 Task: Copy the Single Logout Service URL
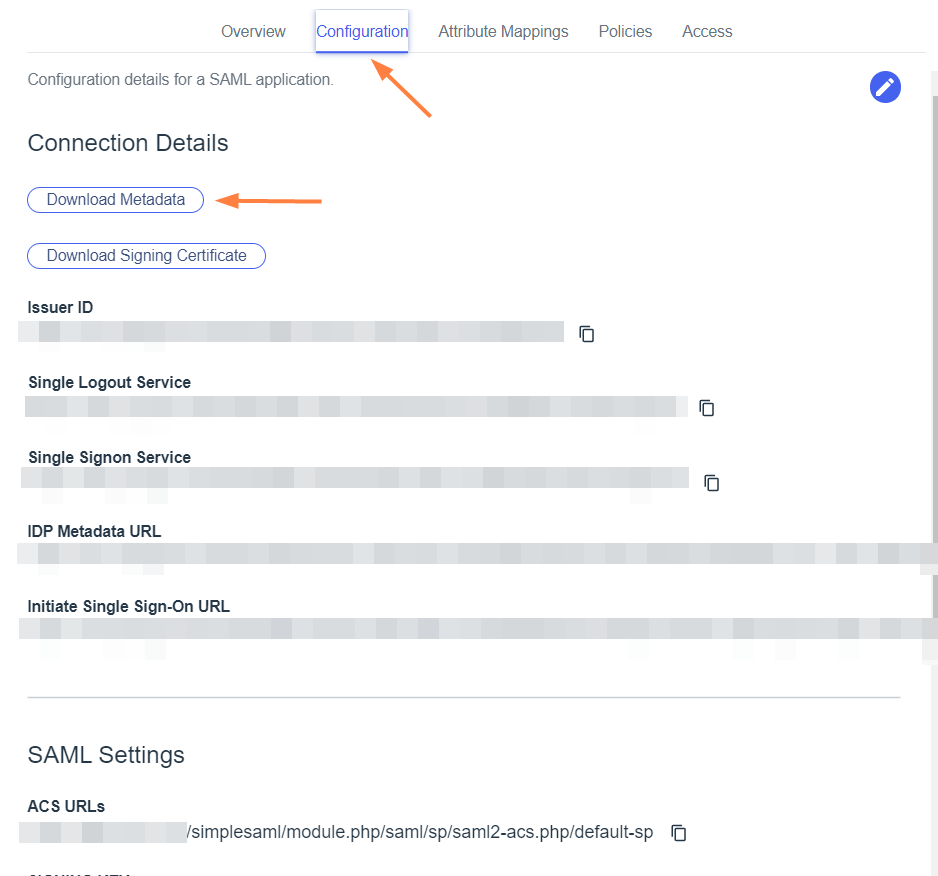[707, 408]
